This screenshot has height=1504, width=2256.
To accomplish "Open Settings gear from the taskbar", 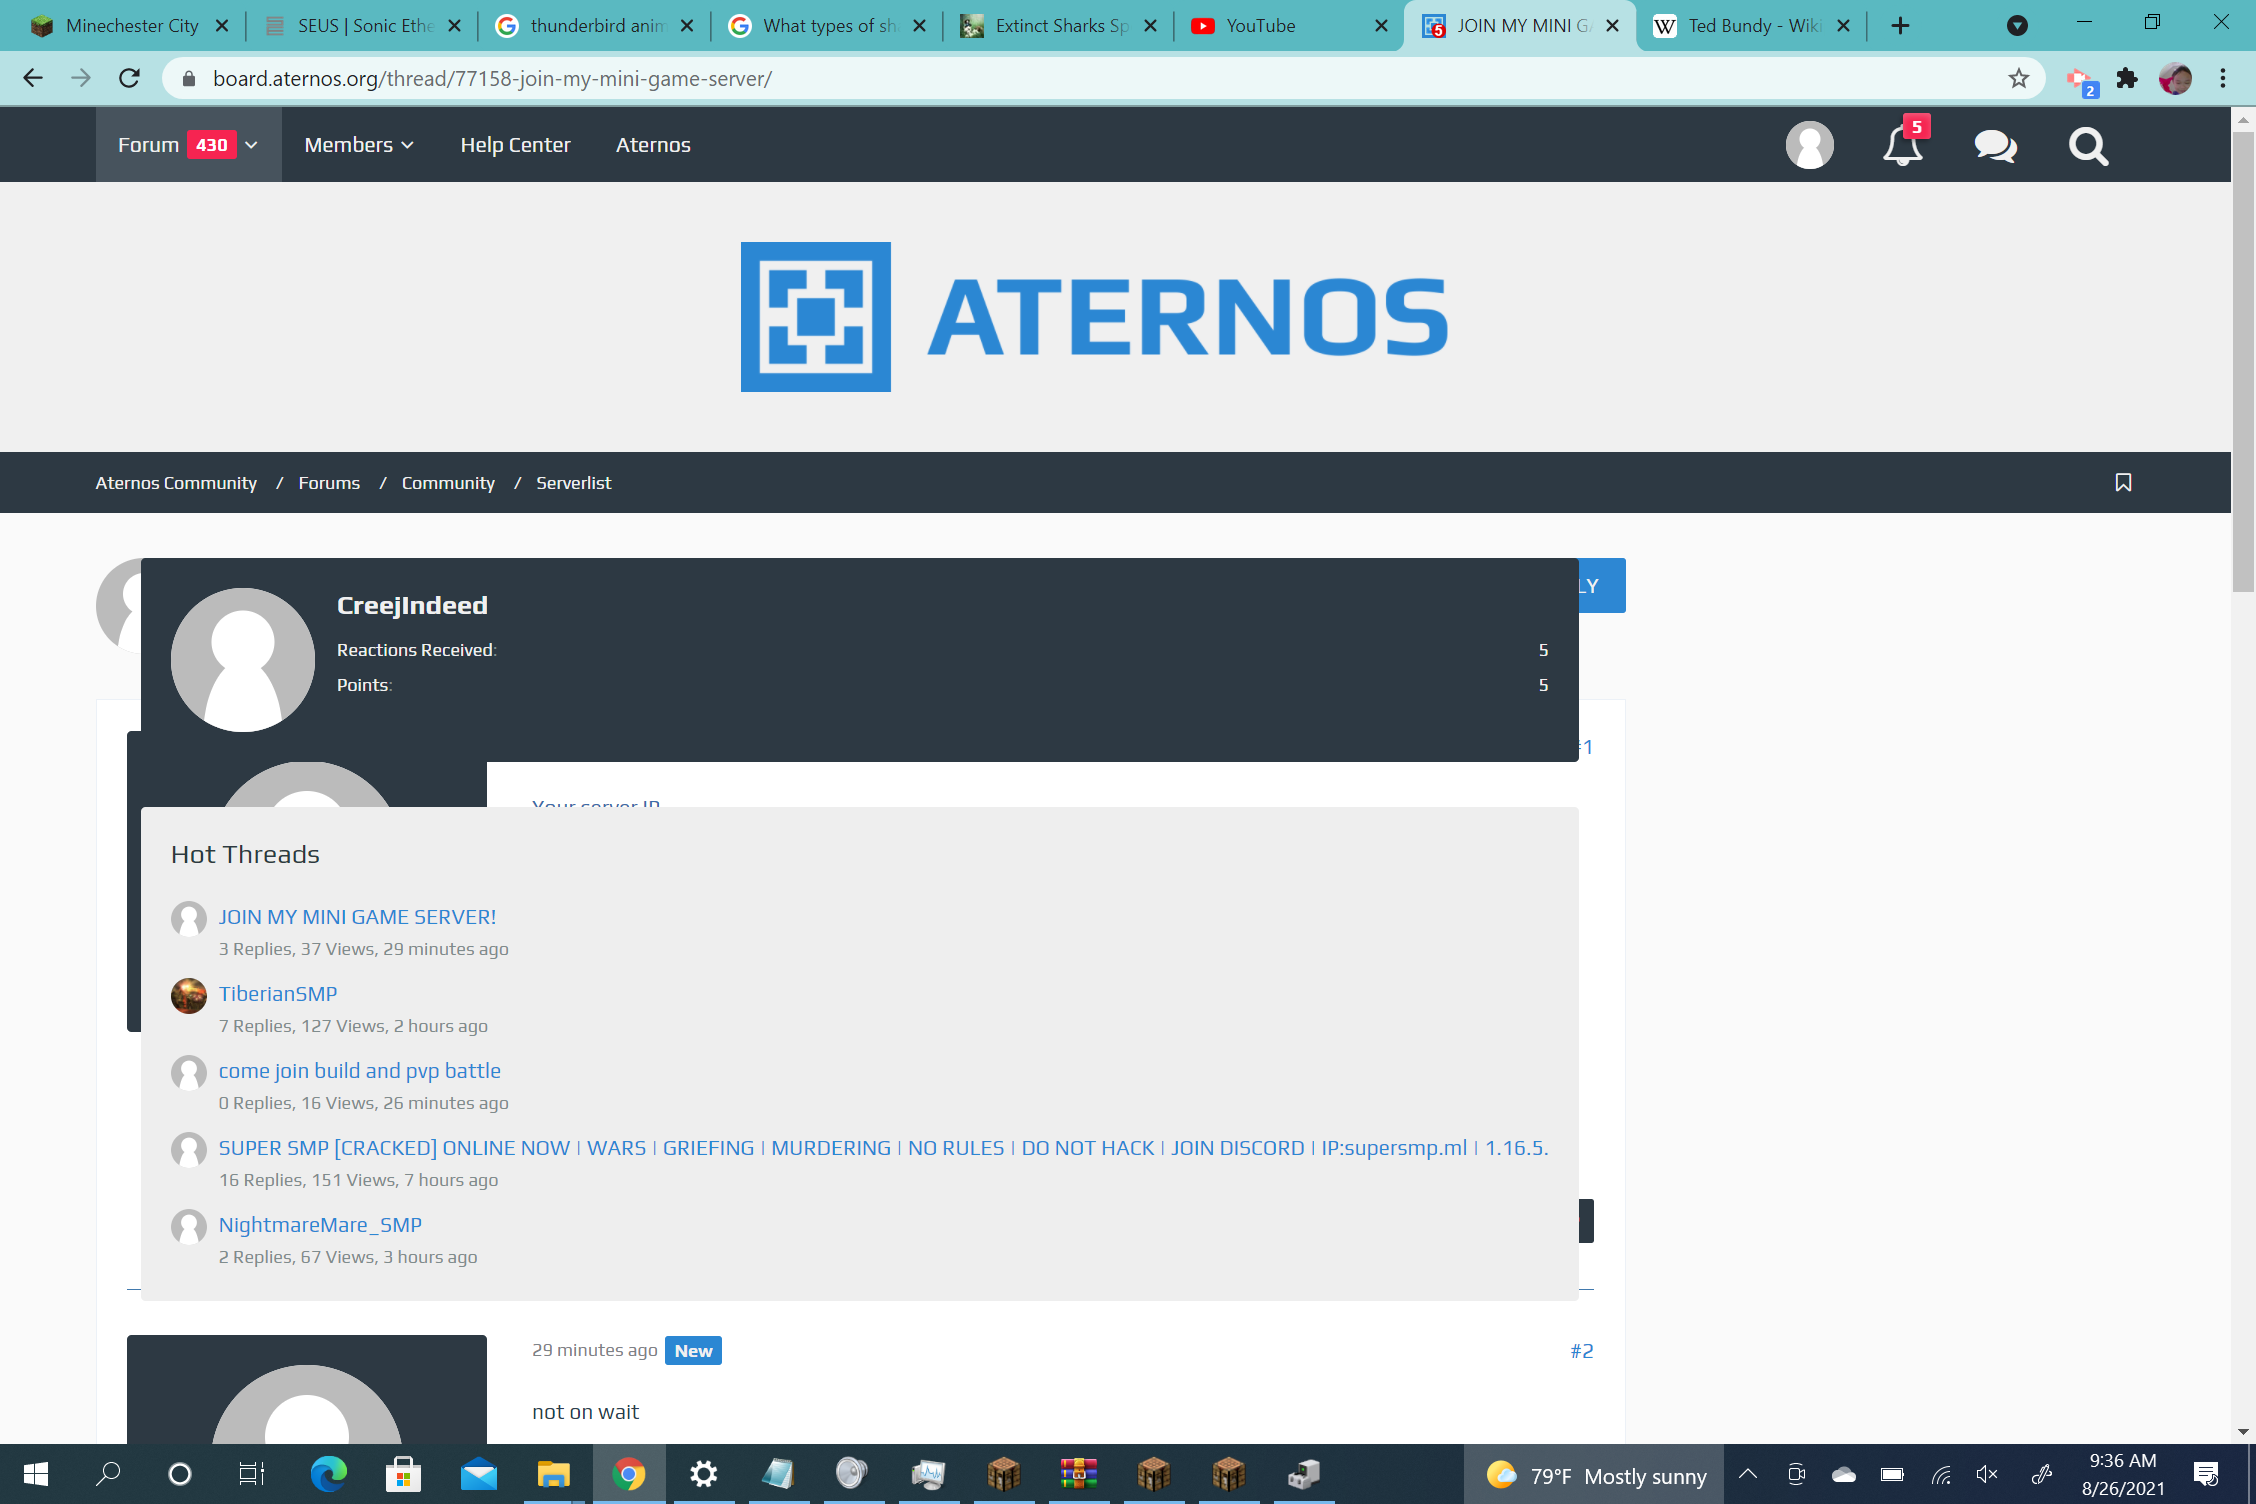I will point(704,1474).
